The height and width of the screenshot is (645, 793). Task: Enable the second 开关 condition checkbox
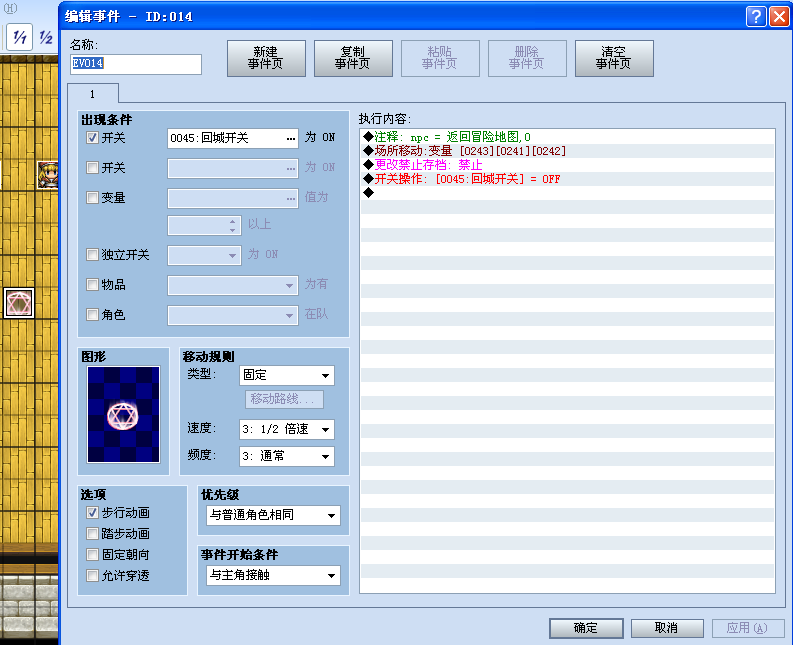point(92,167)
